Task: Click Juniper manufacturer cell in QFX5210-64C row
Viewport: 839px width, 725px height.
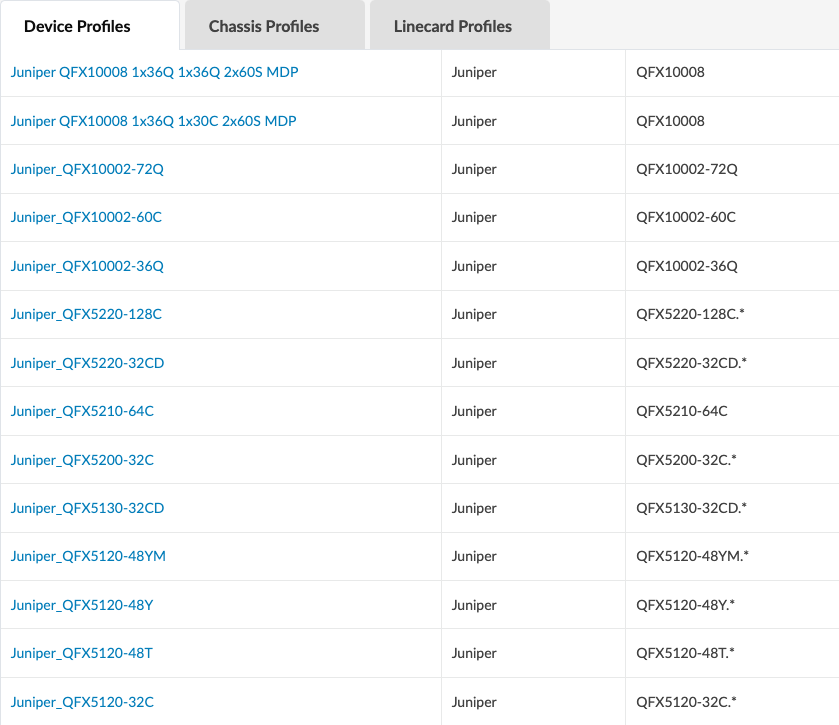Action: [474, 411]
